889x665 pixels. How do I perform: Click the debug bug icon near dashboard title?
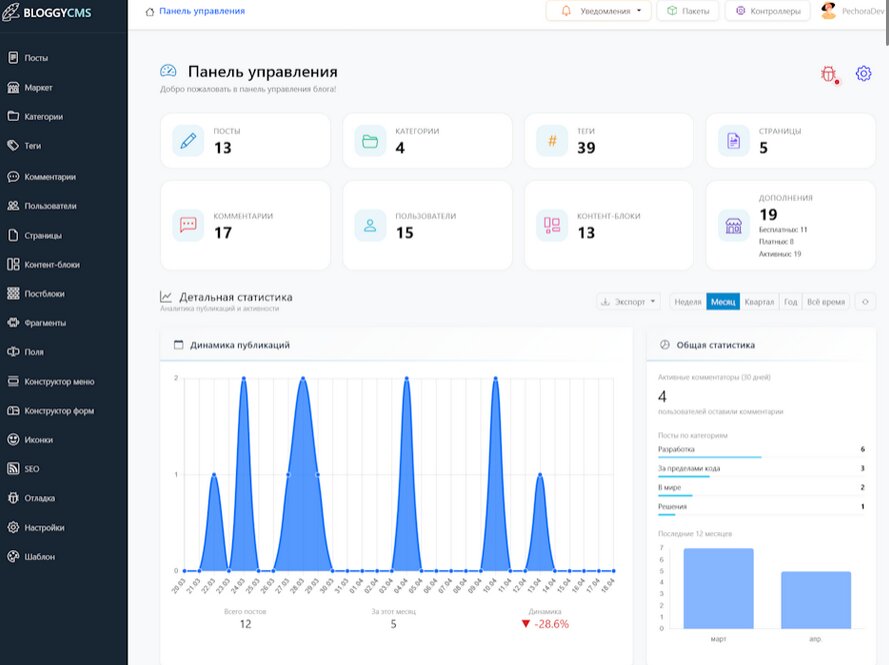(x=831, y=74)
